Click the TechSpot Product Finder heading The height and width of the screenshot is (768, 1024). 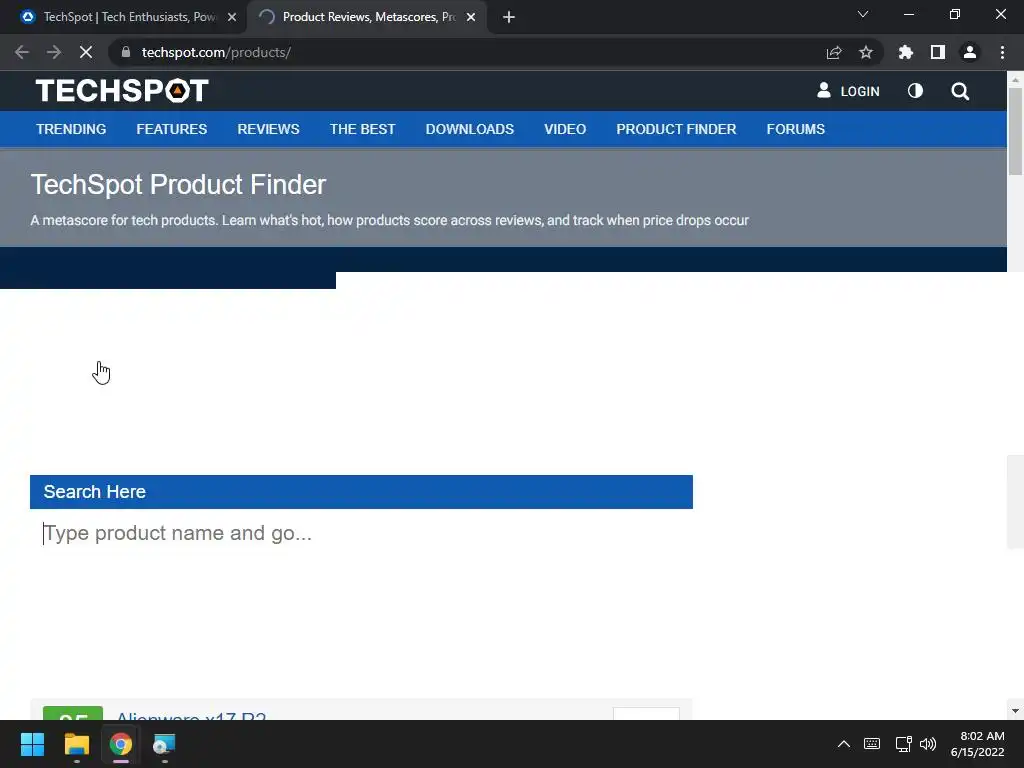coord(178,185)
